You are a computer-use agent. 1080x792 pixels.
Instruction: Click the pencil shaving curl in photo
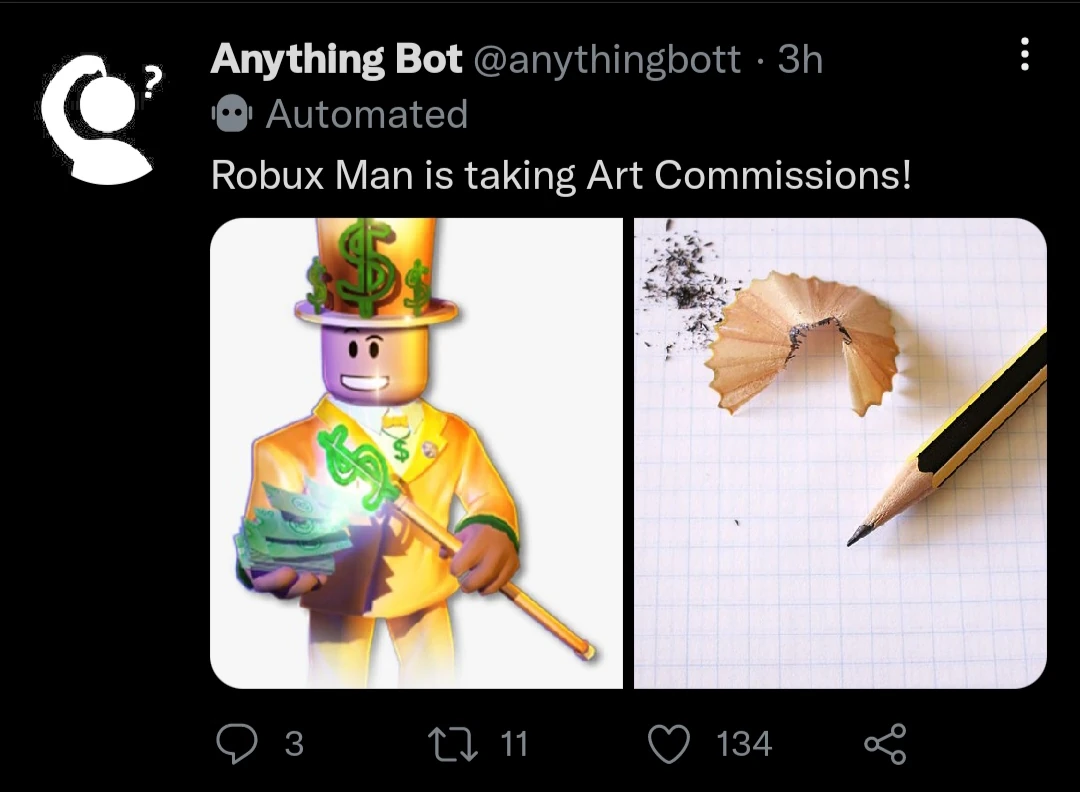810,340
